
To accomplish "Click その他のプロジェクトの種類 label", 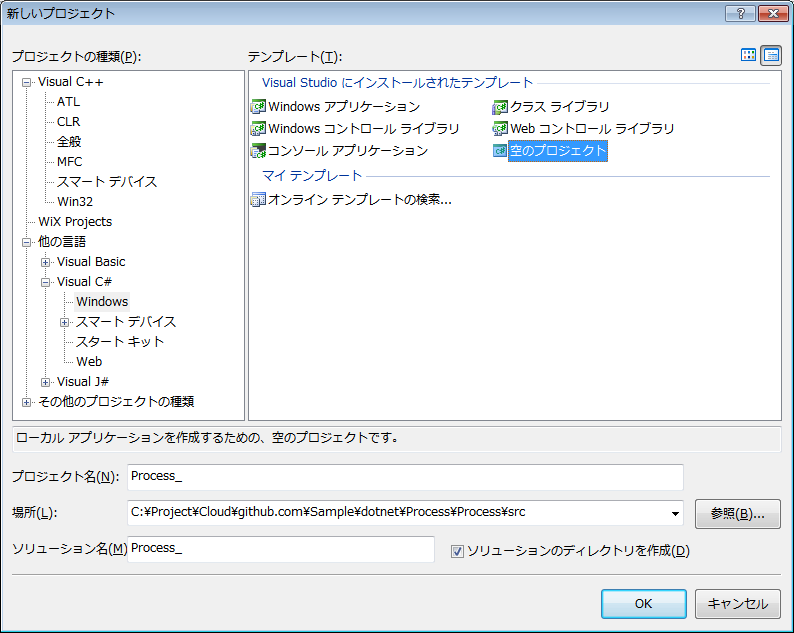I will click(116, 402).
